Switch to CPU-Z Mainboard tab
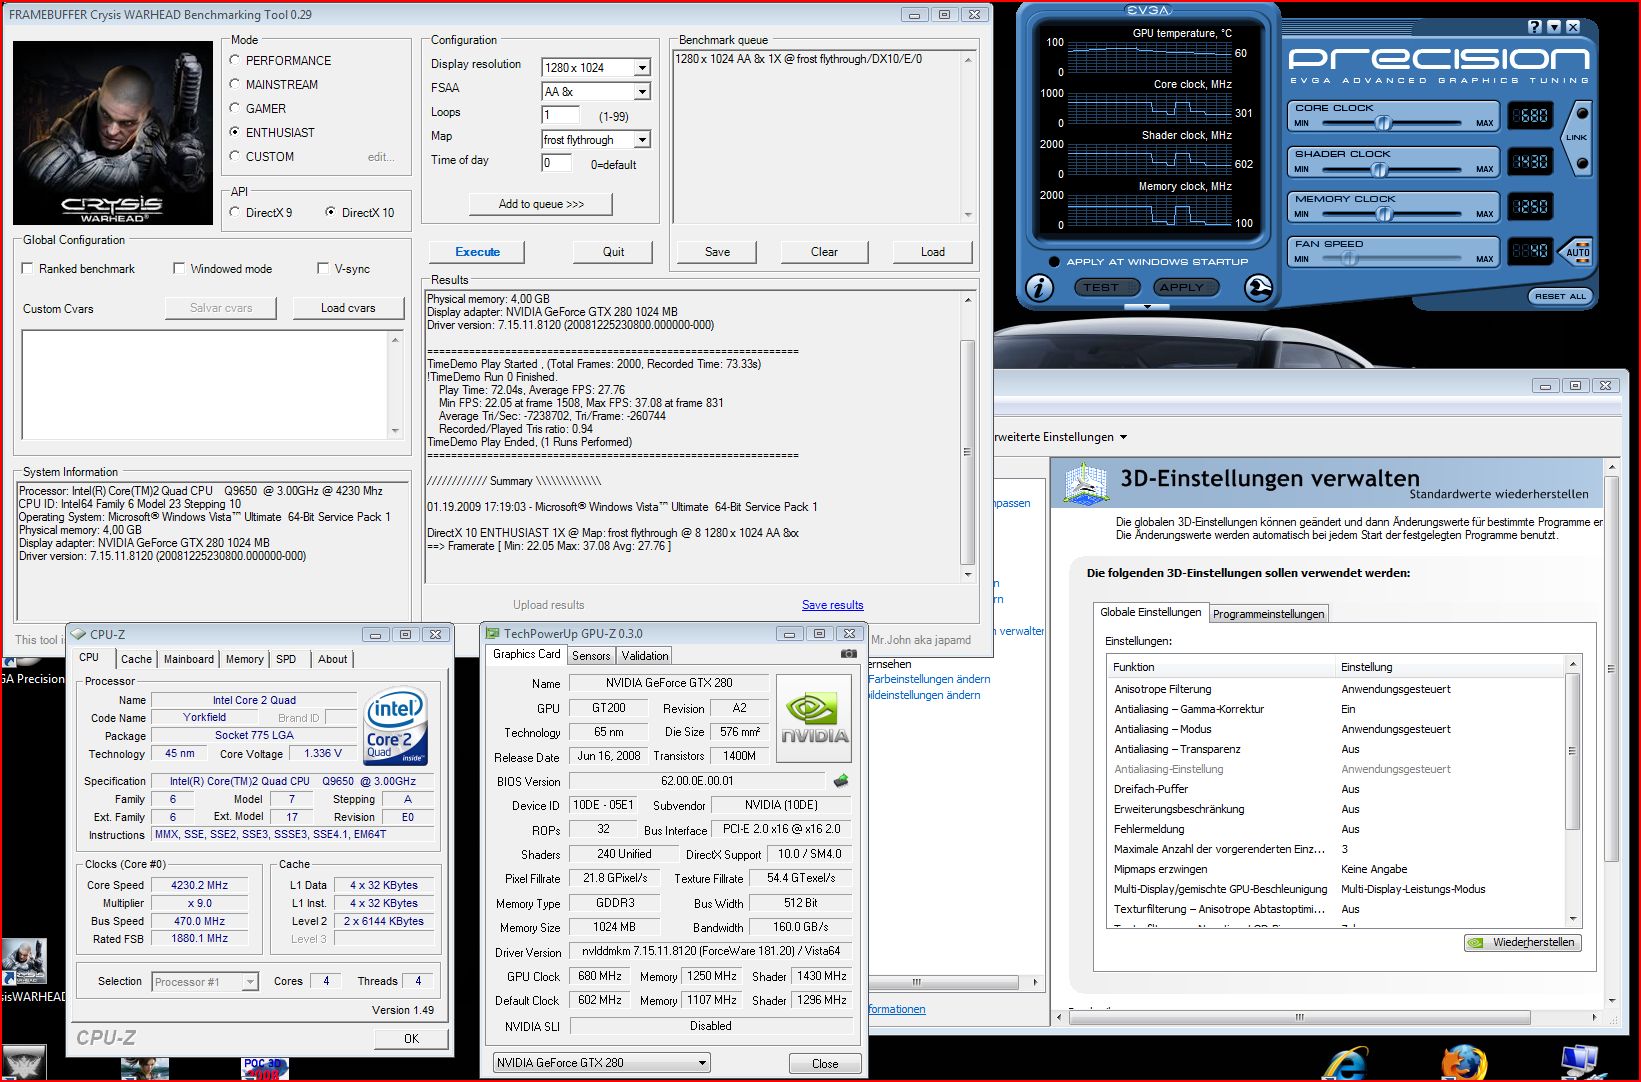1641x1082 pixels. coord(189,659)
